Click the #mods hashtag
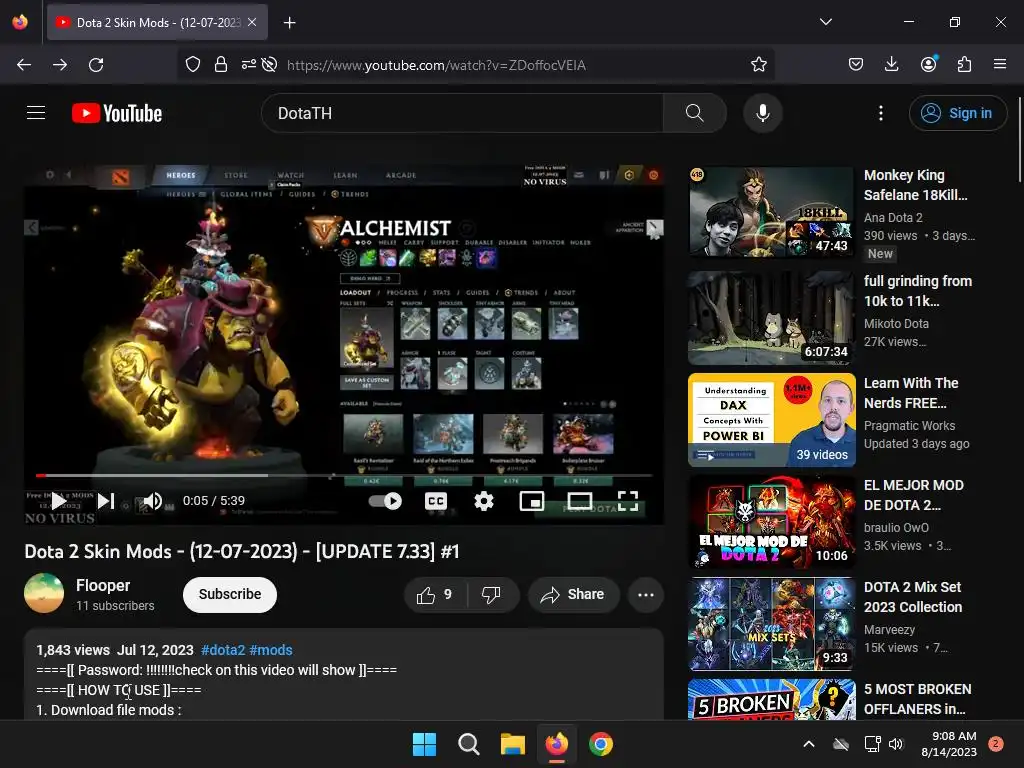1024x768 pixels. [271, 650]
